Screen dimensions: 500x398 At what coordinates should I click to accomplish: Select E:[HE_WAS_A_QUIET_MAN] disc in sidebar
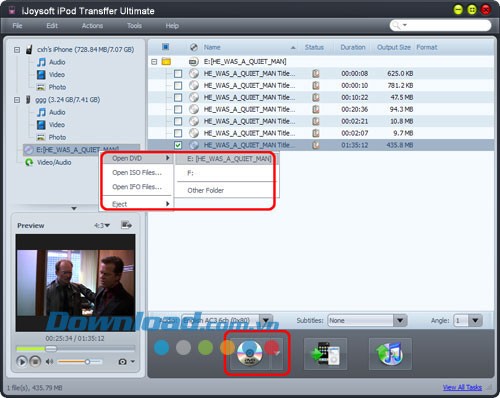pos(81,150)
